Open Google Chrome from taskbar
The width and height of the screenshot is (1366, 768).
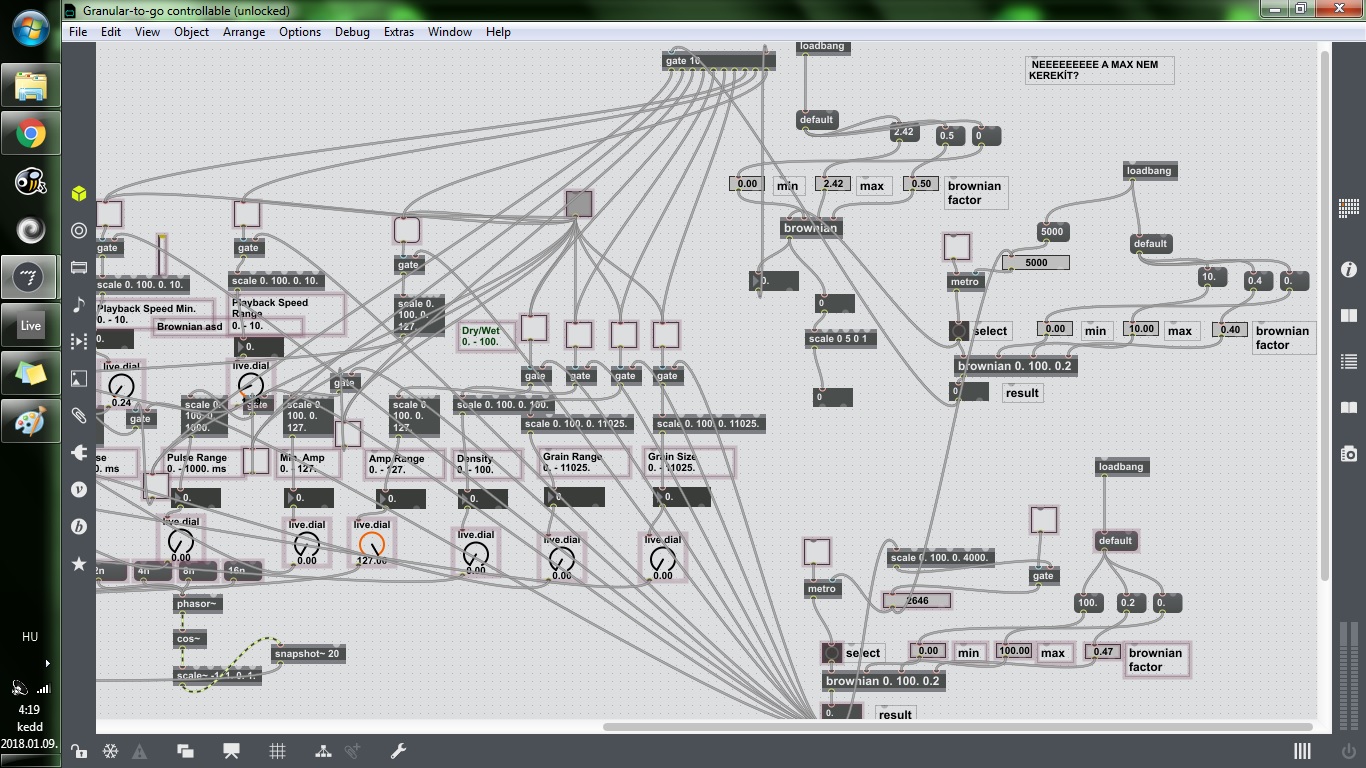[30, 134]
